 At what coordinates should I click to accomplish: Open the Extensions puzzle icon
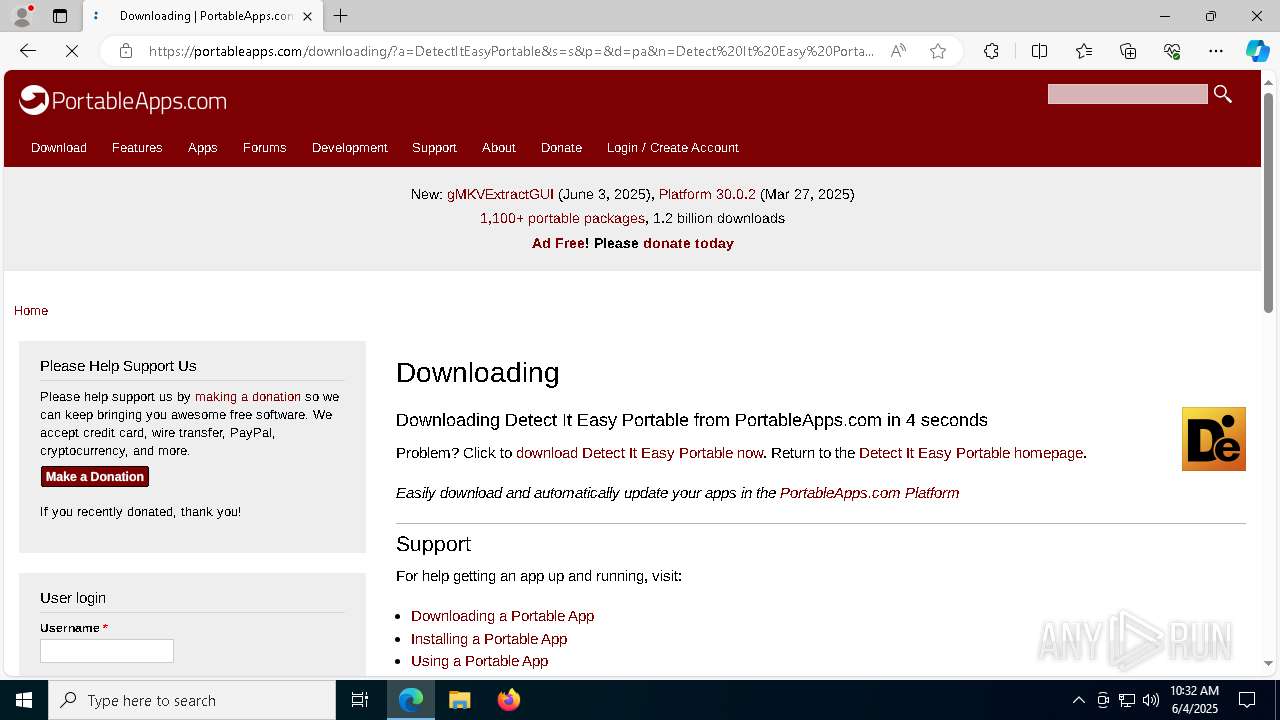tap(991, 51)
